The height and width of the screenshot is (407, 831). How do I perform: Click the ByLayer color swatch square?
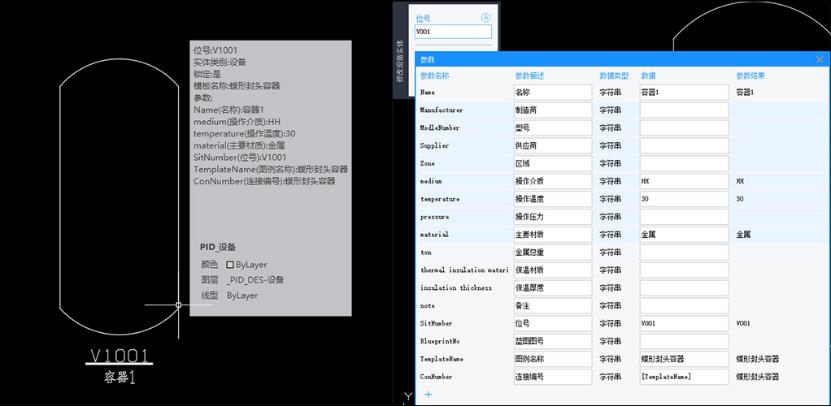point(230,265)
